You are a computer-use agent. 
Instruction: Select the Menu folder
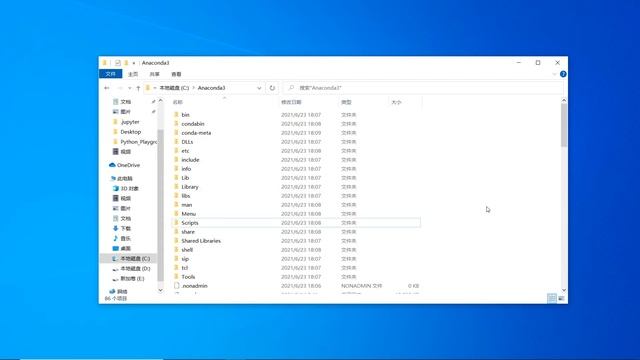(188, 213)
